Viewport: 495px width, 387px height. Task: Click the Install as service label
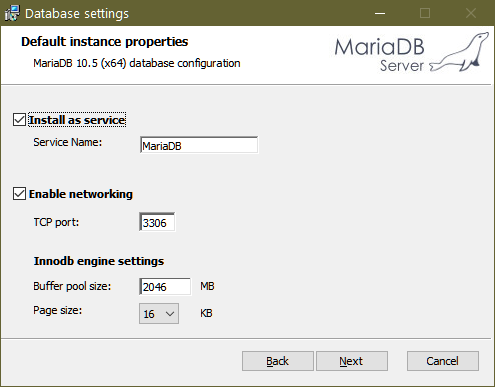pyautogui.click(x=77, y=120)
